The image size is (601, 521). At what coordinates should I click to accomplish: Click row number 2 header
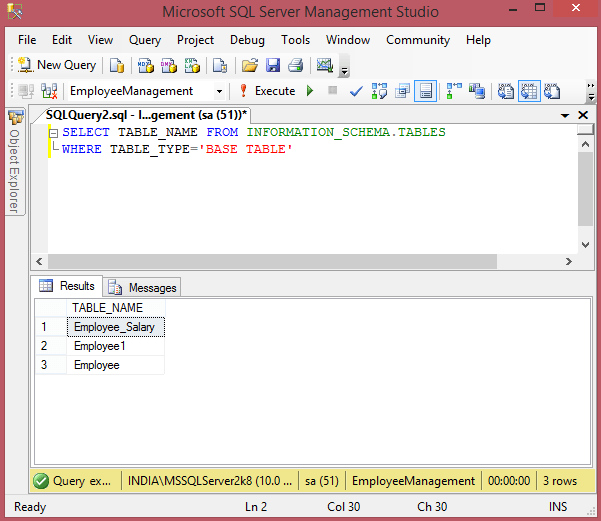click(51, 346)
